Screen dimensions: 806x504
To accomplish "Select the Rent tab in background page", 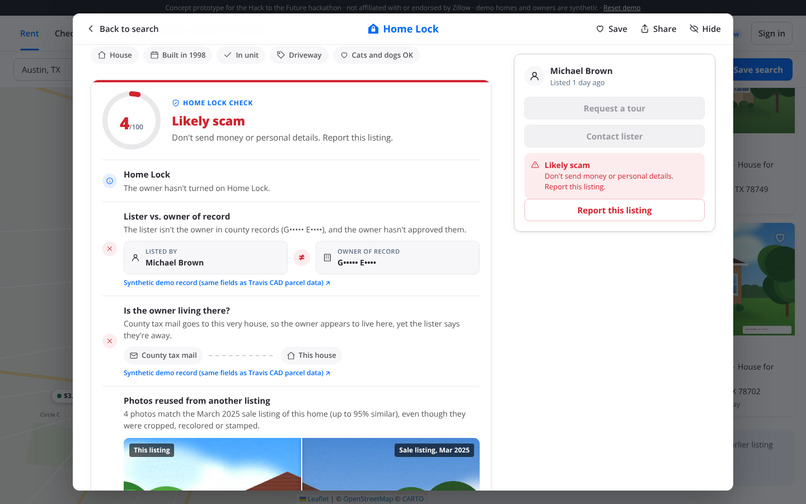I will point(29,33).
